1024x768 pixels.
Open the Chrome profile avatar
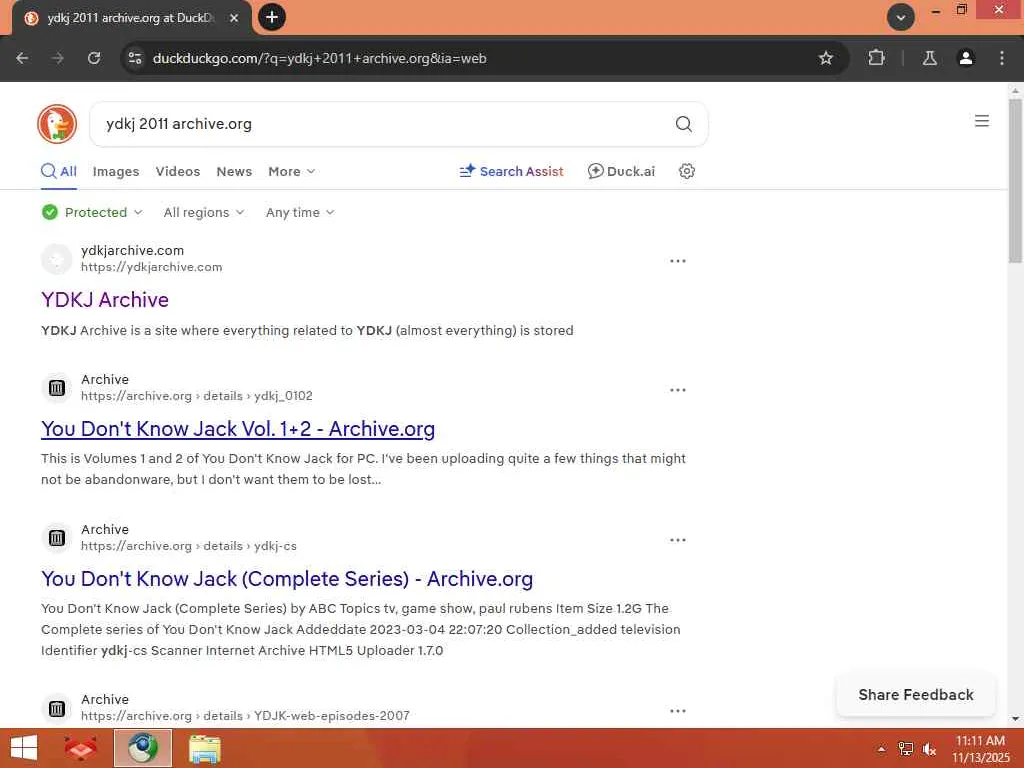point(965,58)
